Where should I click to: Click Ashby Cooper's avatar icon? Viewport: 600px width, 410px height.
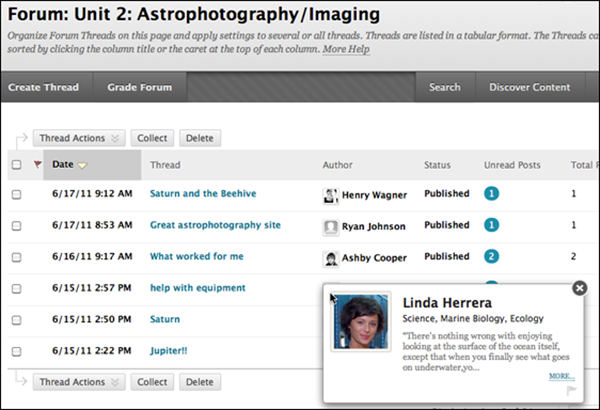point(330,258)
